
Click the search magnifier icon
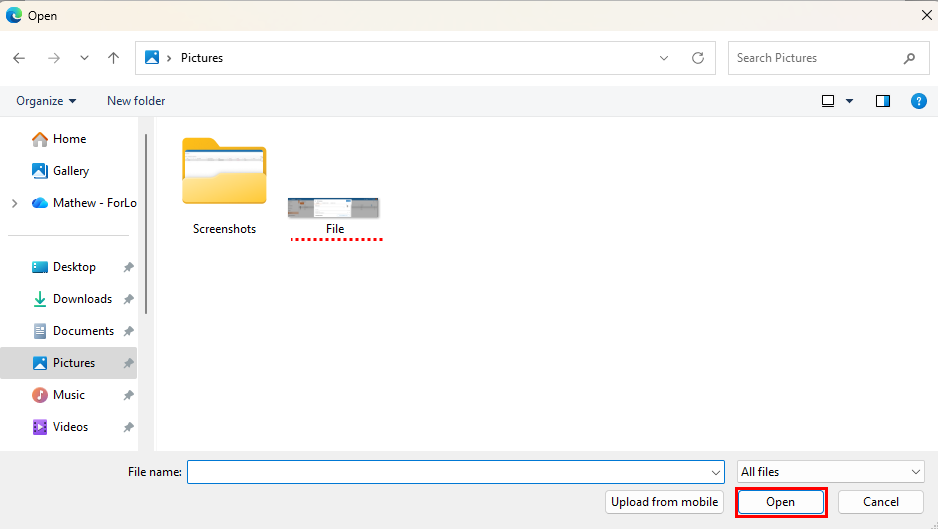(x=909, y=58)
